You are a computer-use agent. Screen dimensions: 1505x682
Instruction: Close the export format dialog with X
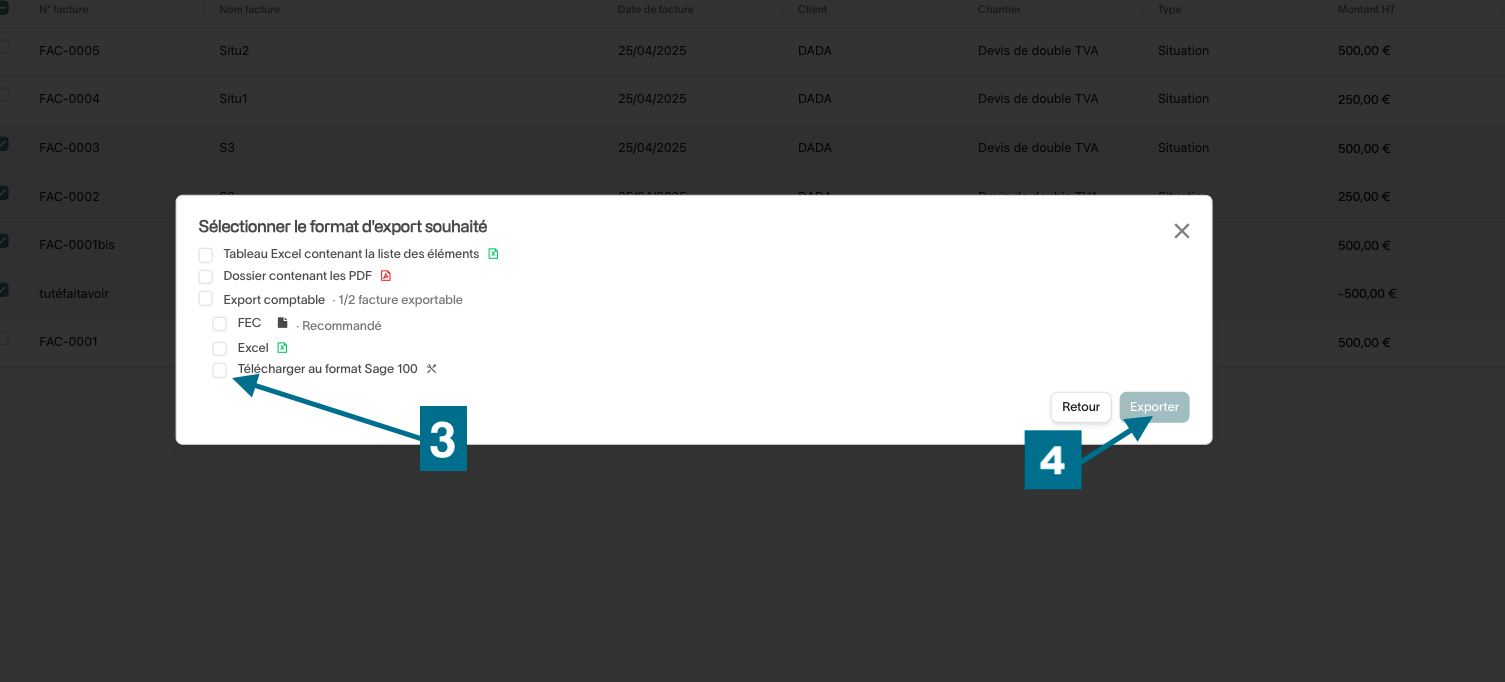point(1182,231)
